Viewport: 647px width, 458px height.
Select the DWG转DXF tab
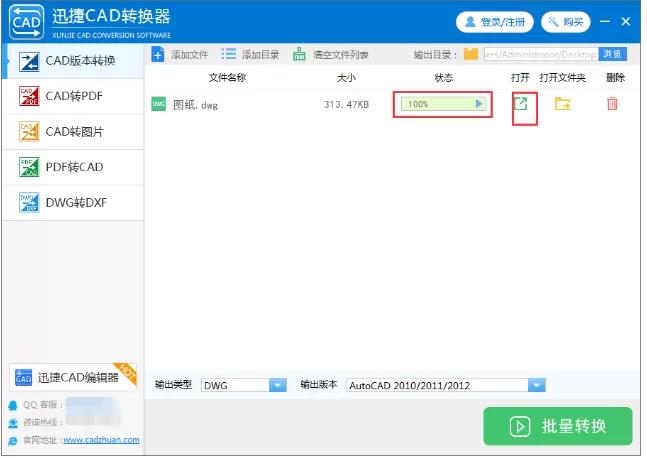tap(73, 203)
